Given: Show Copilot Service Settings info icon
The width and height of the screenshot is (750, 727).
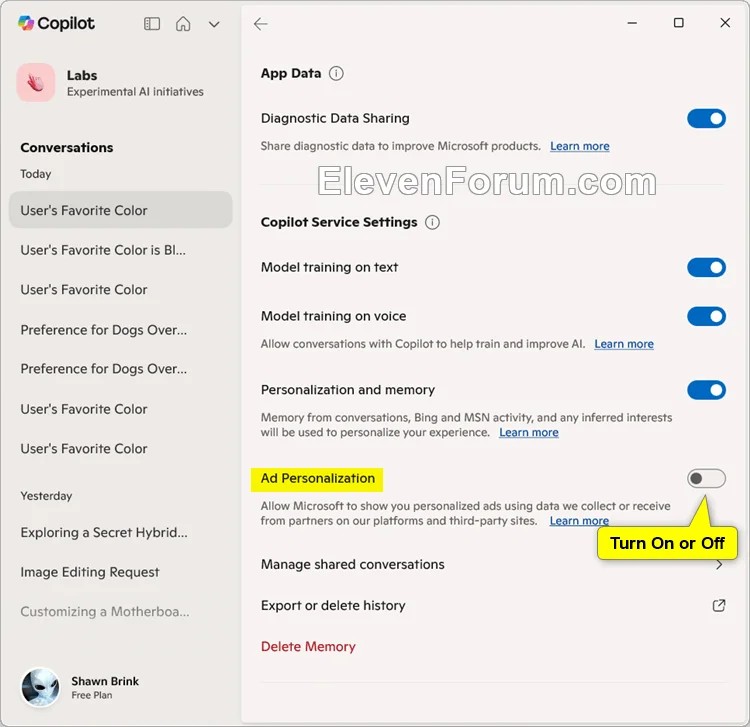Looking at the screenshot, I should 432,222.
